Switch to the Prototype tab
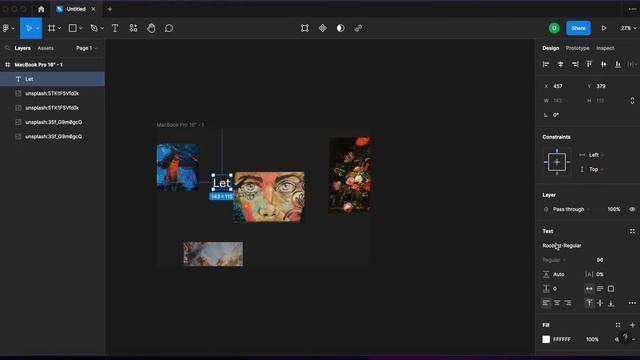This screenshot has height=360, width=640. point(578,48)
